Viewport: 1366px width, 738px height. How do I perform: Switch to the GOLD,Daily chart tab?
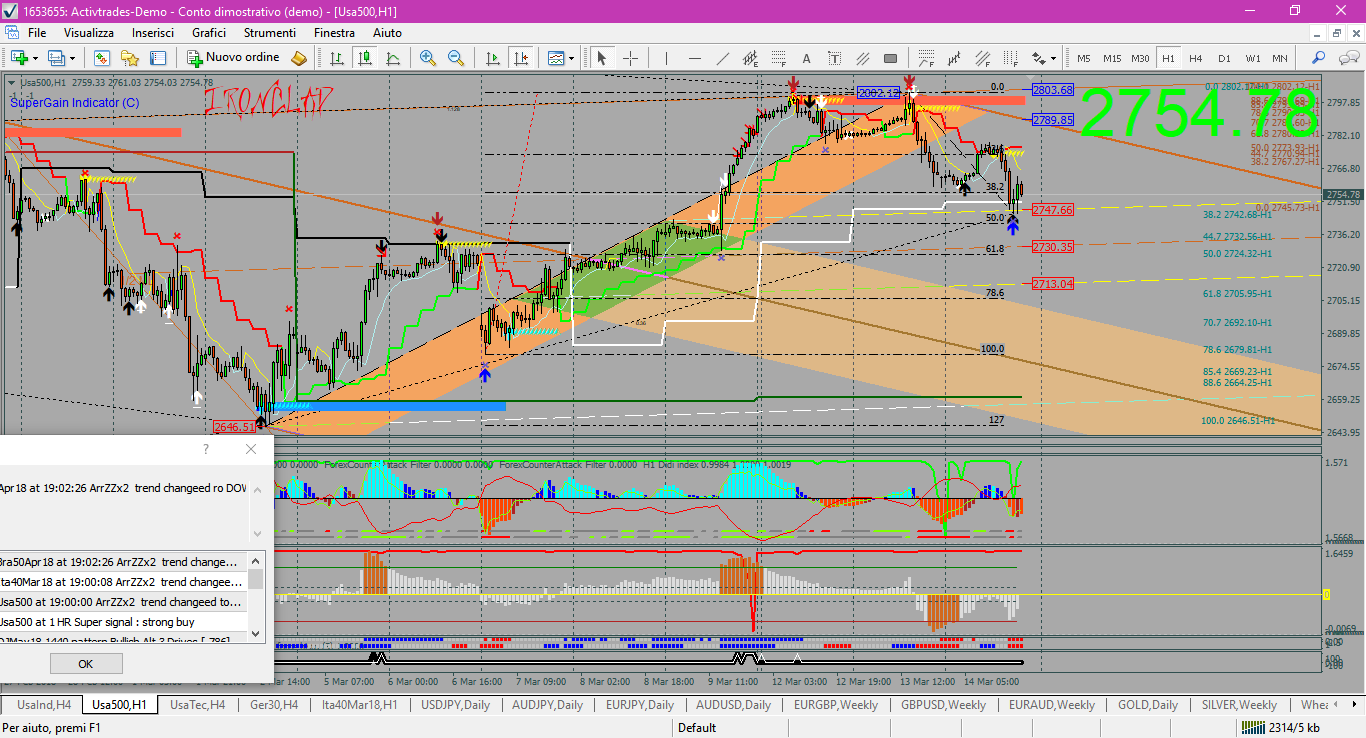[1148, 705]
